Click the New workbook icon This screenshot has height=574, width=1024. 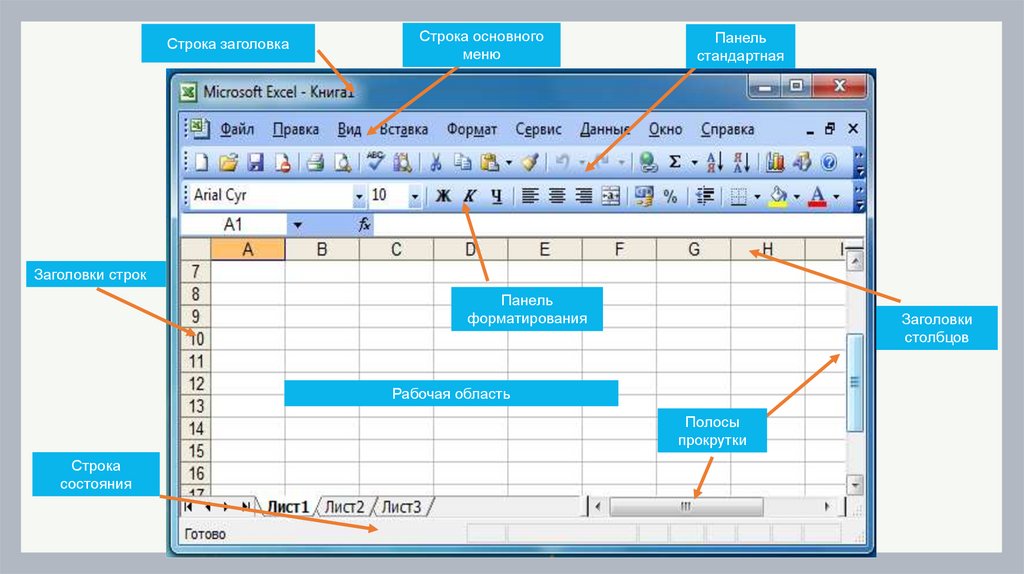[x=202, y=162]
